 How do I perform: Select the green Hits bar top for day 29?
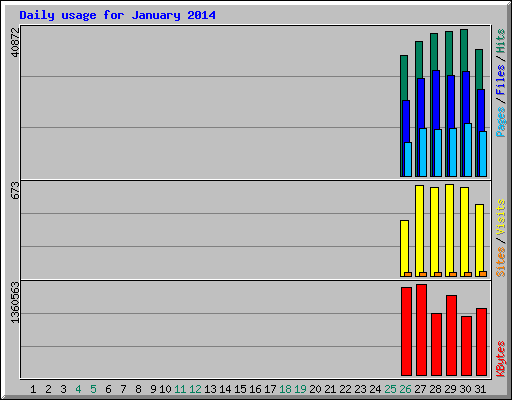(x=449, y=52)
